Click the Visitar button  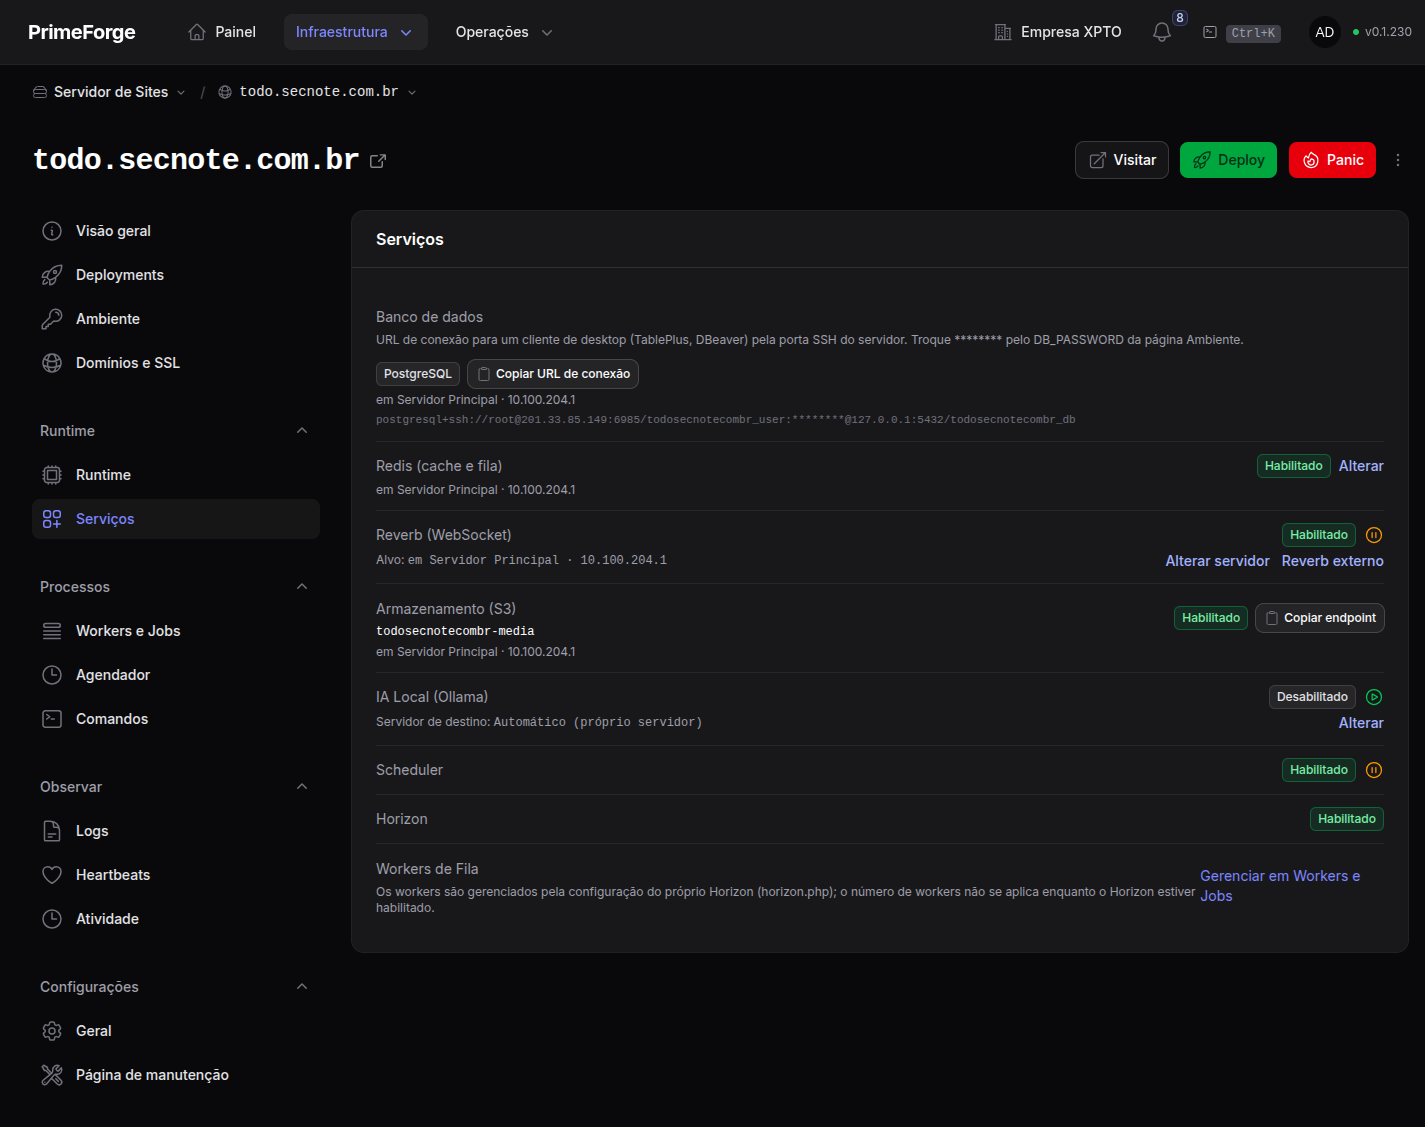pyautogui.click(x=1122, y=160)
